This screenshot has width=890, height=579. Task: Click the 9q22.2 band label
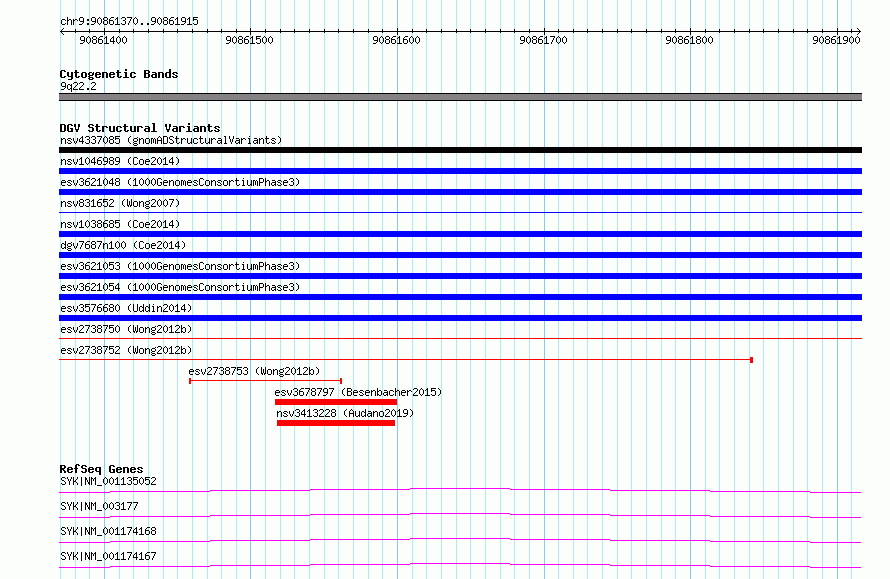tap(78, 86)
